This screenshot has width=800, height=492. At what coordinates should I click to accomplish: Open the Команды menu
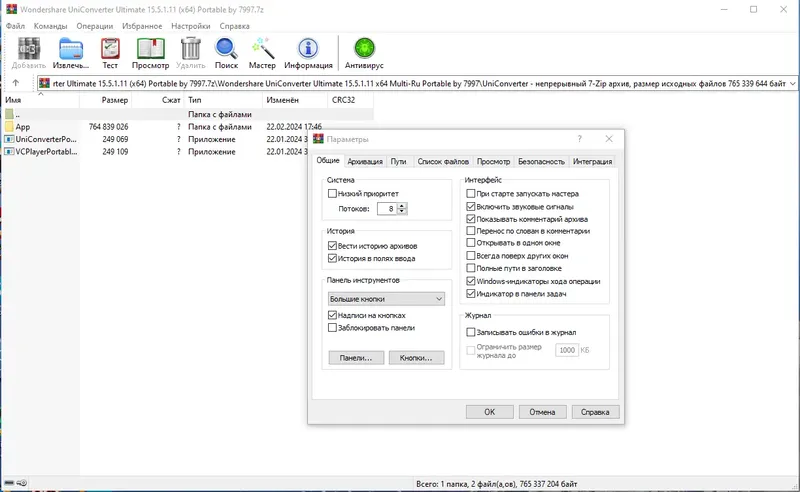(x=51, y=26)
